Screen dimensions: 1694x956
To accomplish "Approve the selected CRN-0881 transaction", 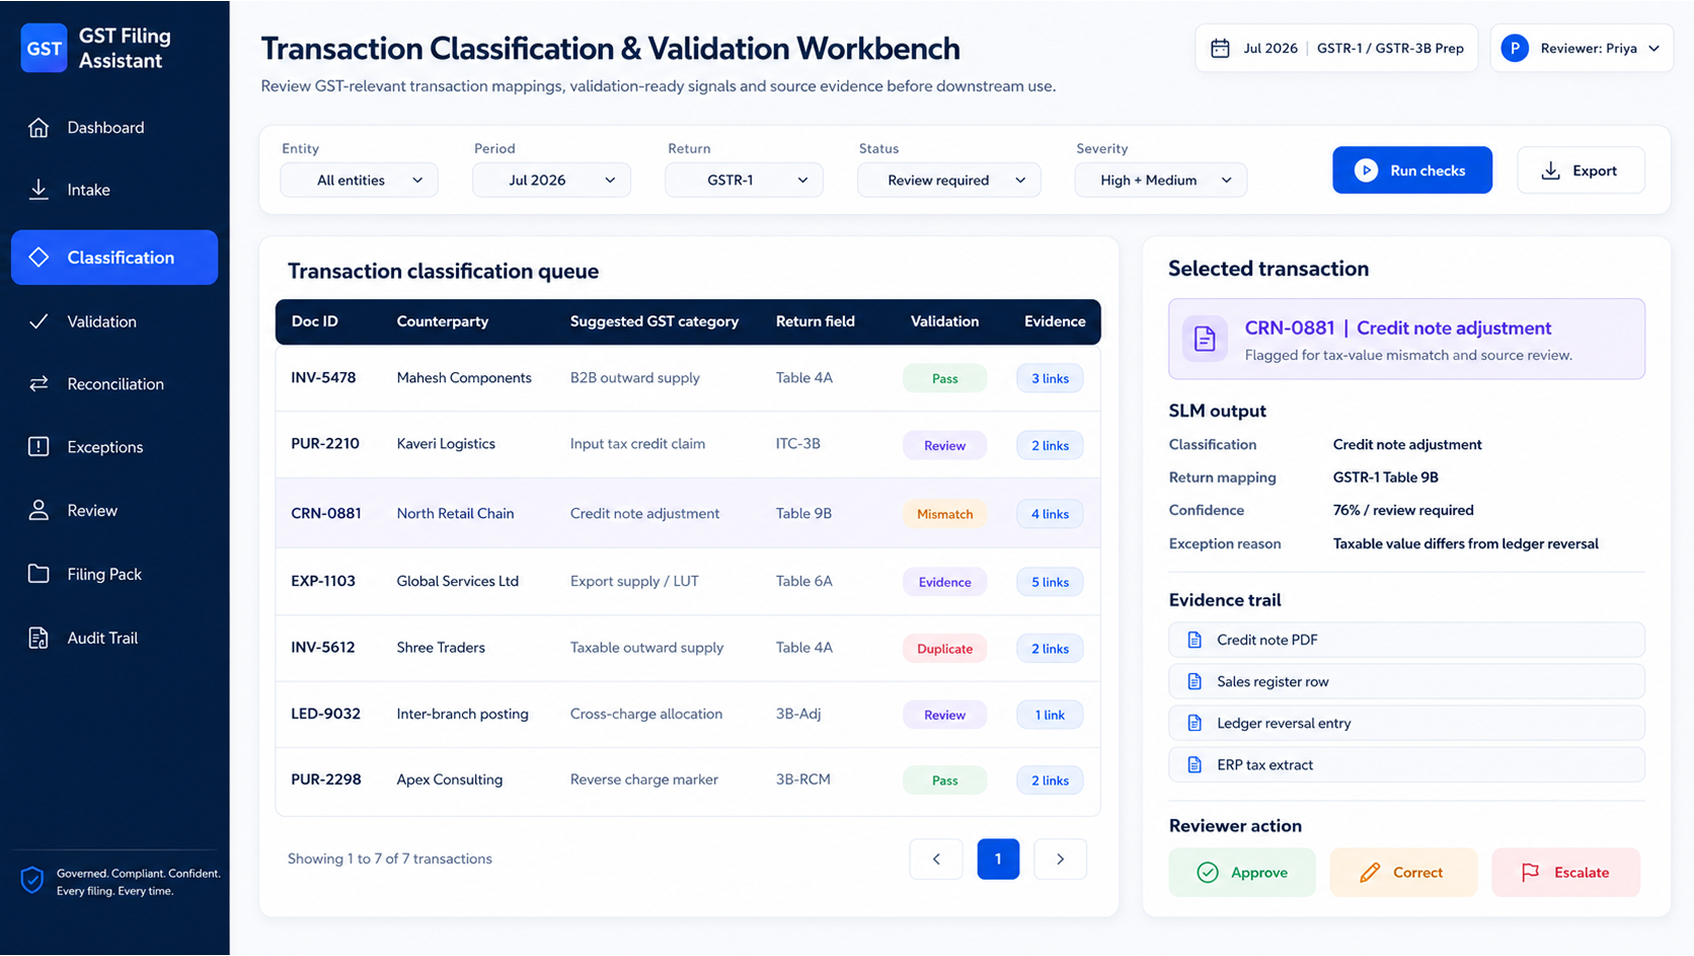I will pyautogui.click(x=1242, y=873).
